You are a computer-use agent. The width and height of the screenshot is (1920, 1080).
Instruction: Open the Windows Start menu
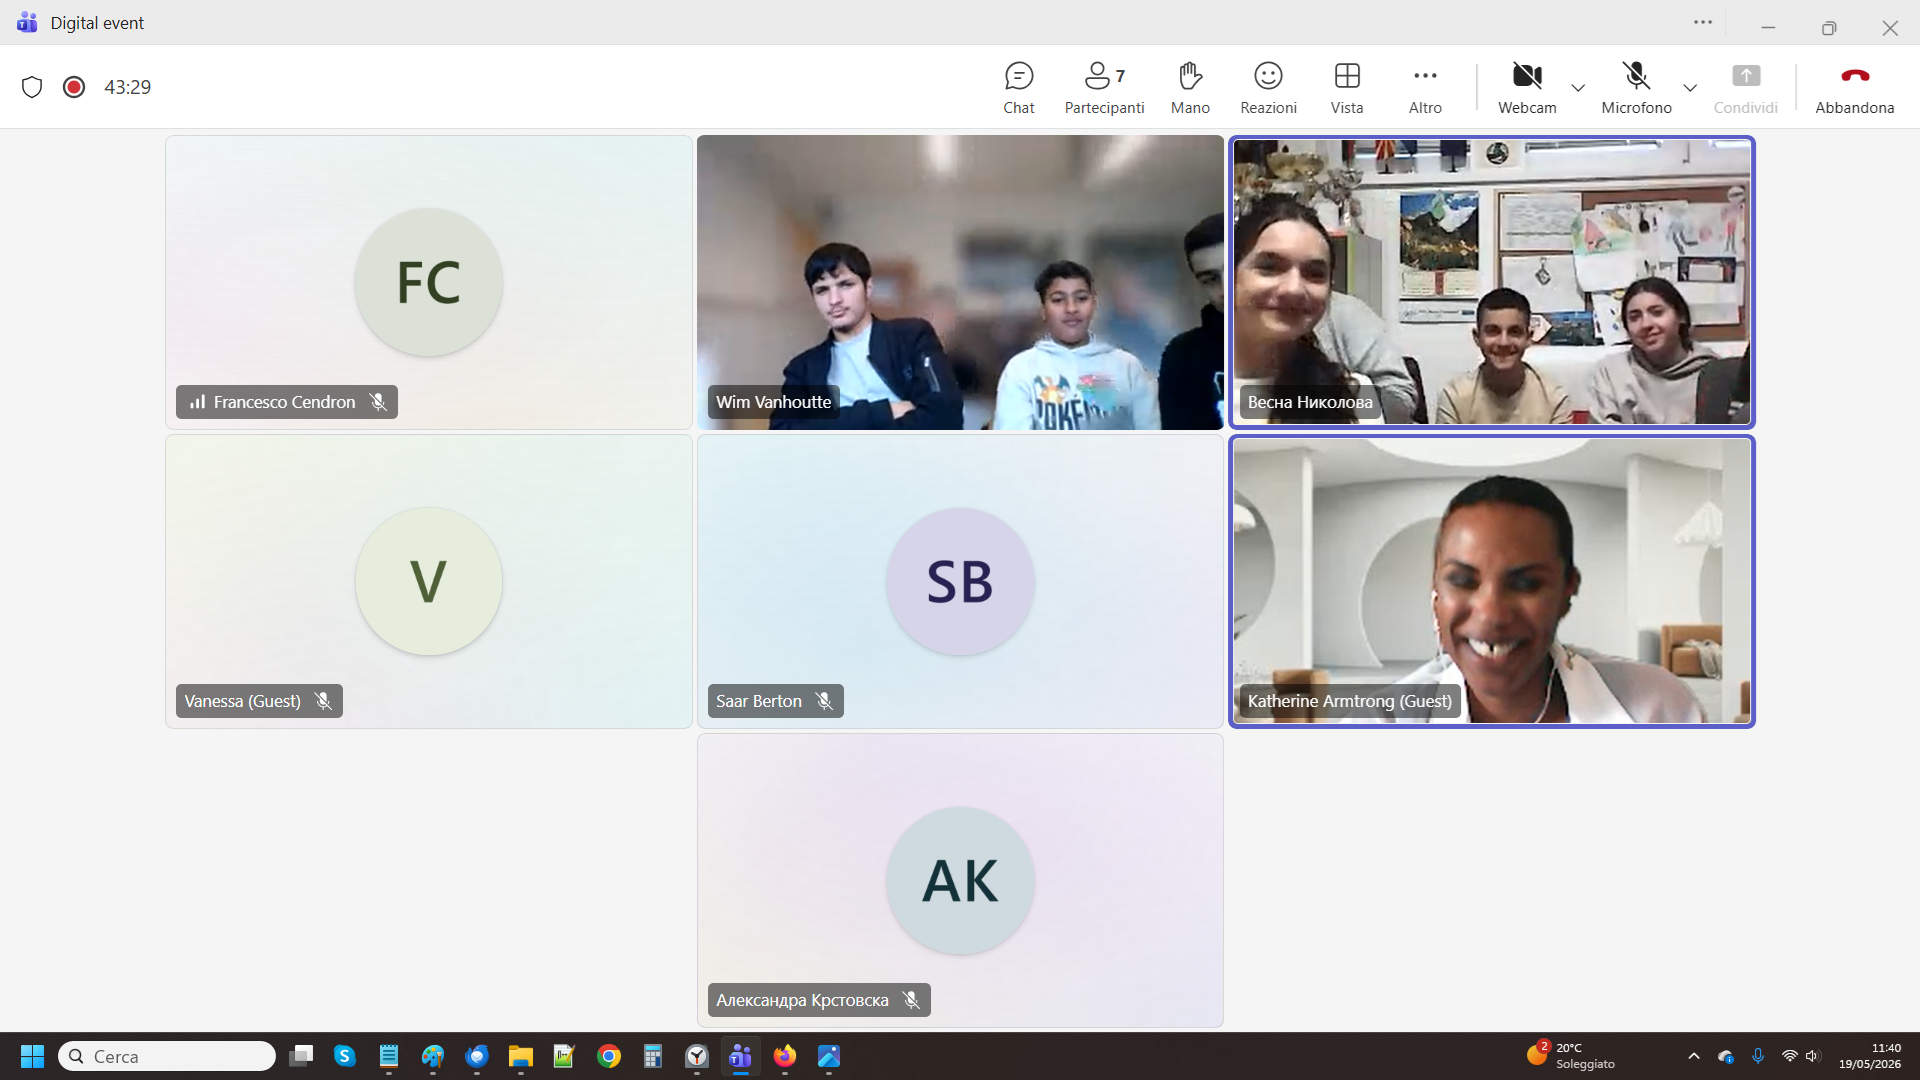(32, 1056)
